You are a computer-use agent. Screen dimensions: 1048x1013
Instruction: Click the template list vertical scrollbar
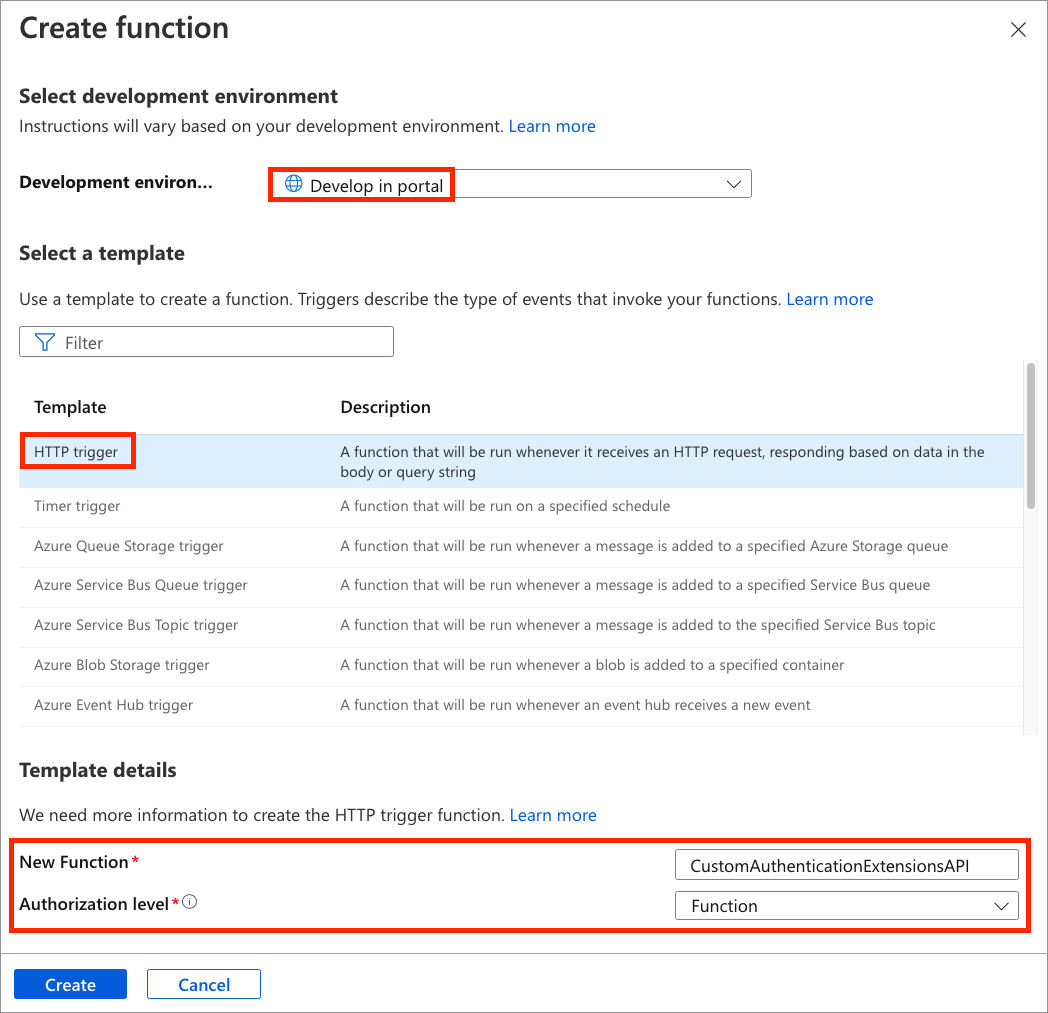[x=1030, y=437]
